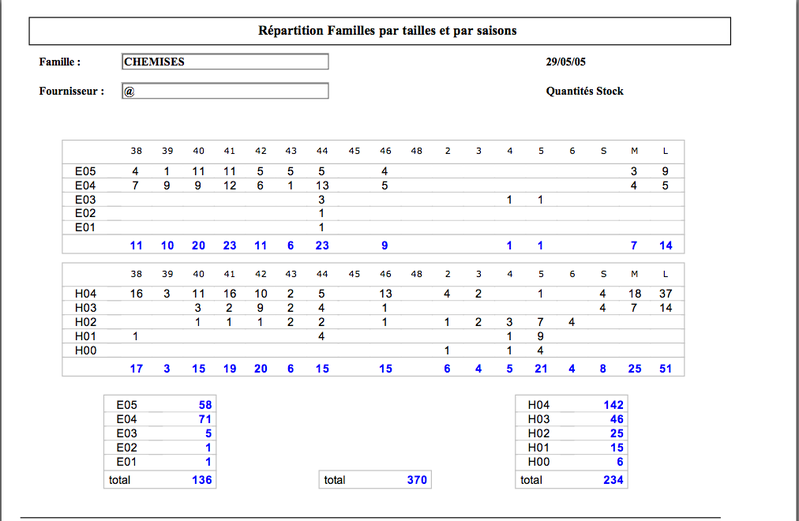Click the blue column total 14 in upper grid
The image size is (799, 521).
coord(665,246)
